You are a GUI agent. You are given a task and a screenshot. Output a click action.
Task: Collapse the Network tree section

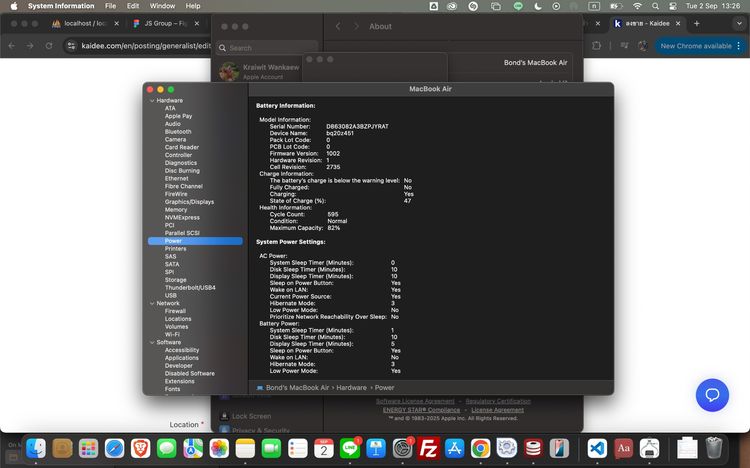pyautogui.click(x=152, y=303)
